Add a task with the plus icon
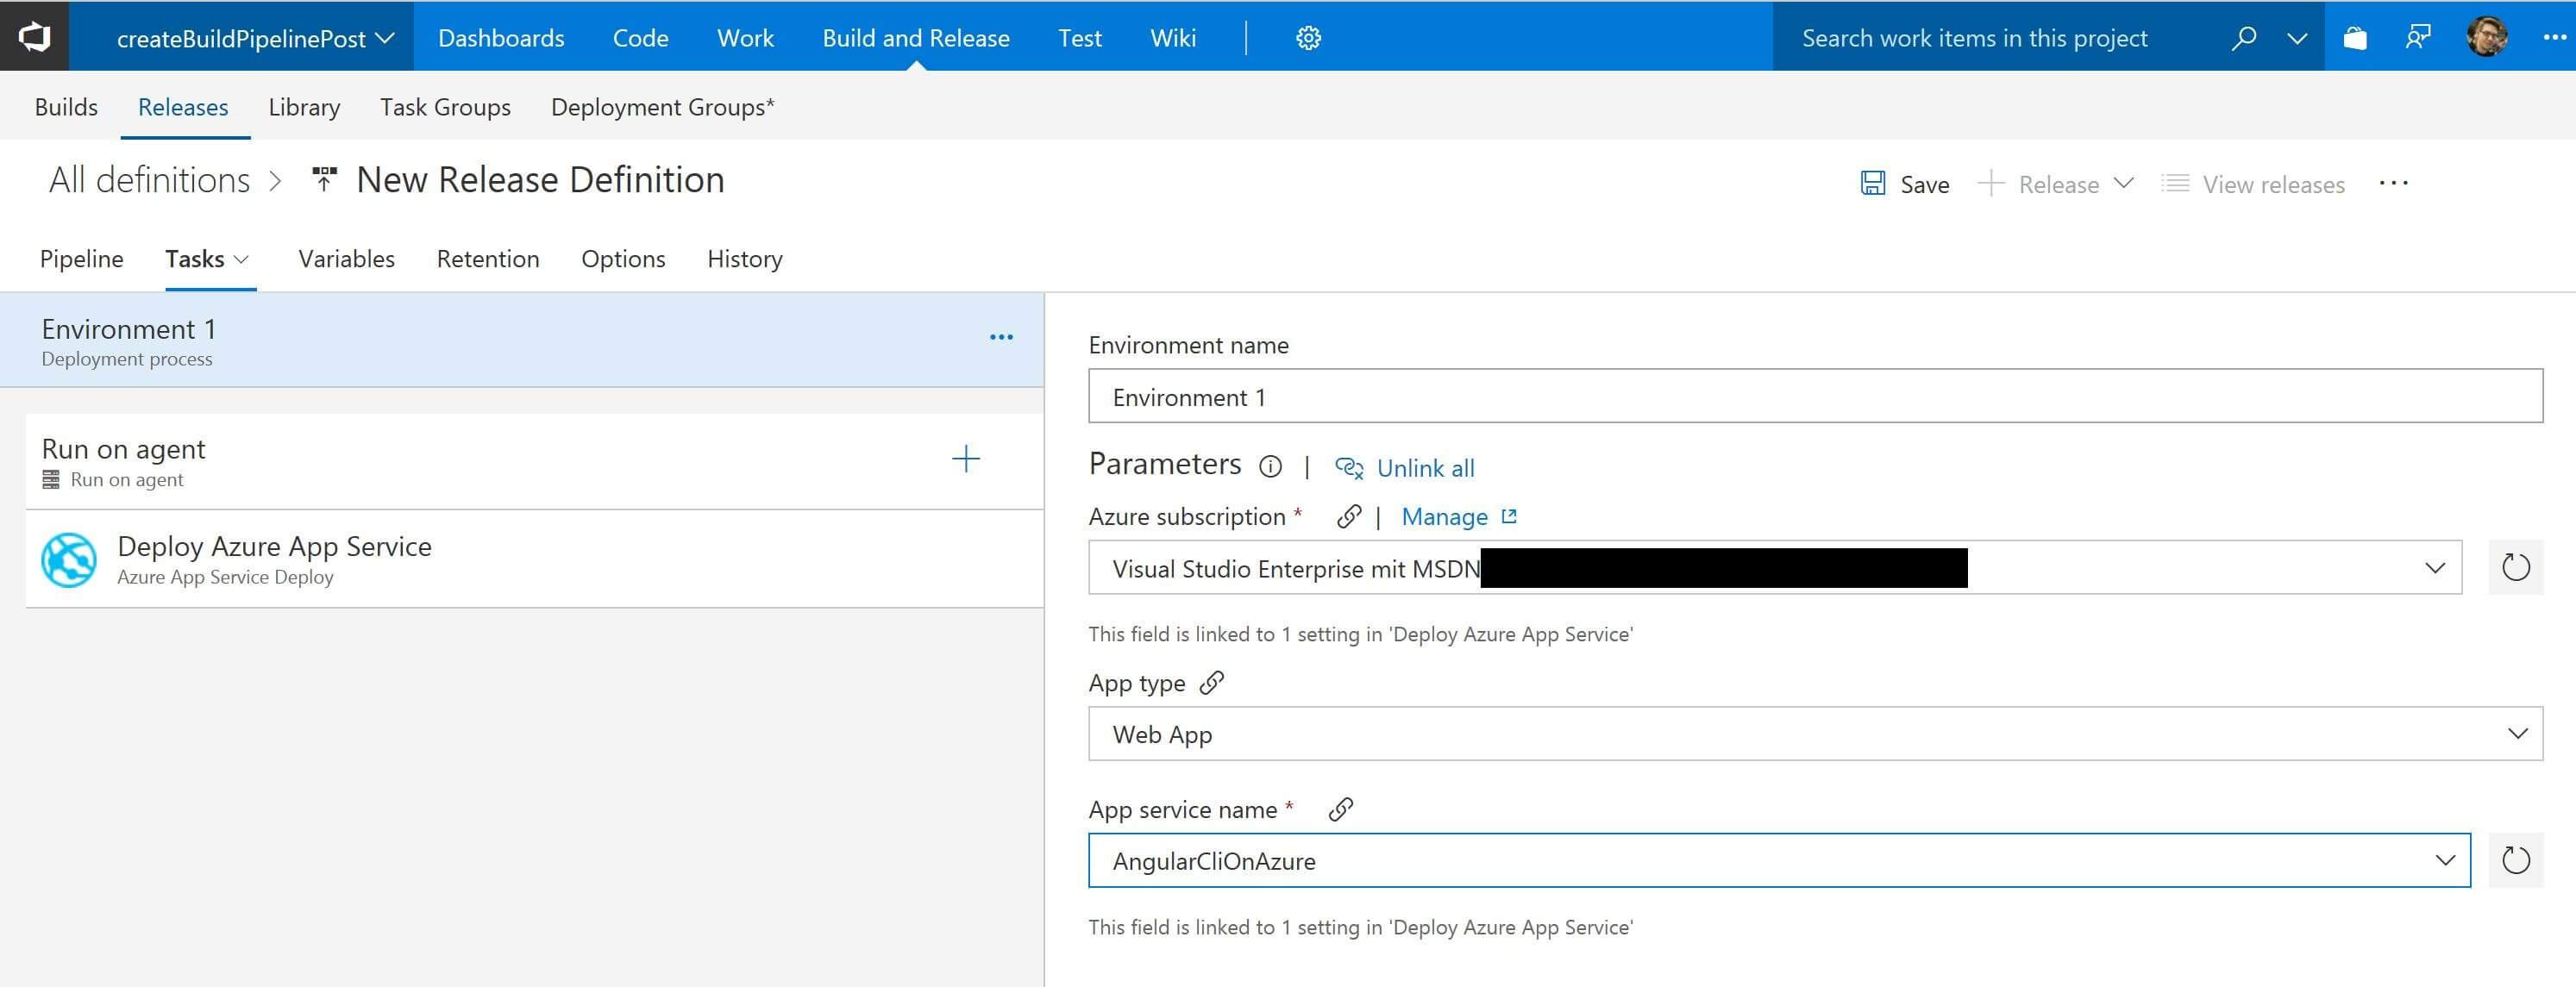Viewport: 2576px width, 987px height. pos(965,460)
